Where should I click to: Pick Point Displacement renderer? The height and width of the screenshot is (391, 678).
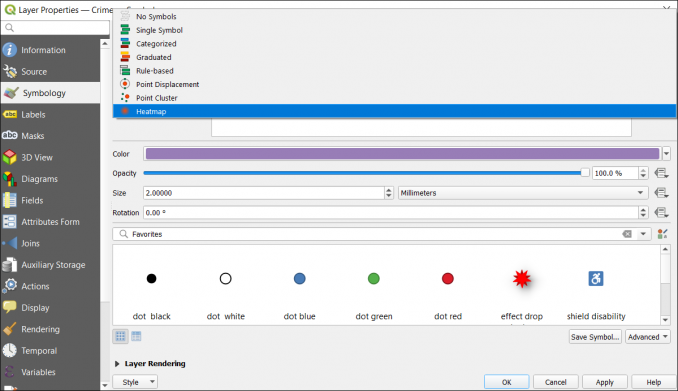[x=394, y=84]
